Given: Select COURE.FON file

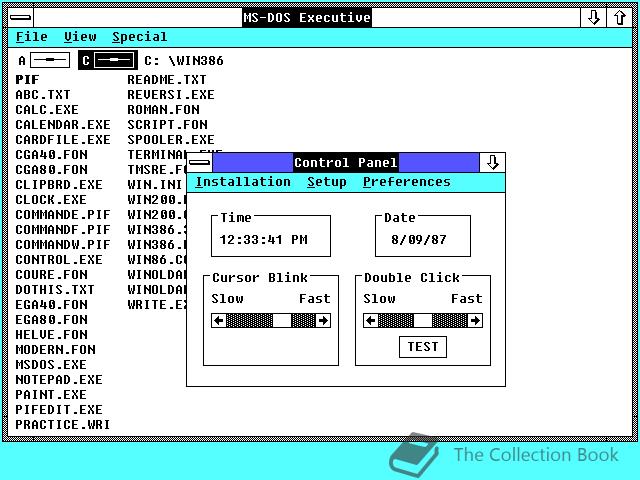Looking at the screenshot, I should tap(51, 275).
